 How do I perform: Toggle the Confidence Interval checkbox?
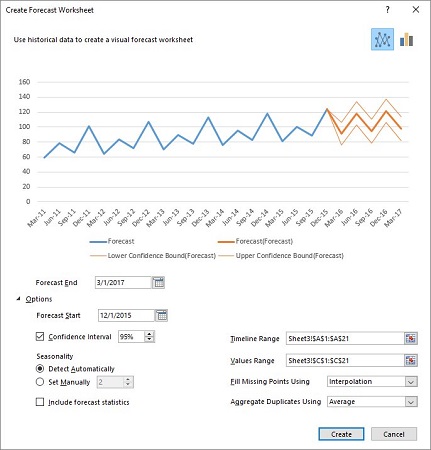tap(40, 336)
